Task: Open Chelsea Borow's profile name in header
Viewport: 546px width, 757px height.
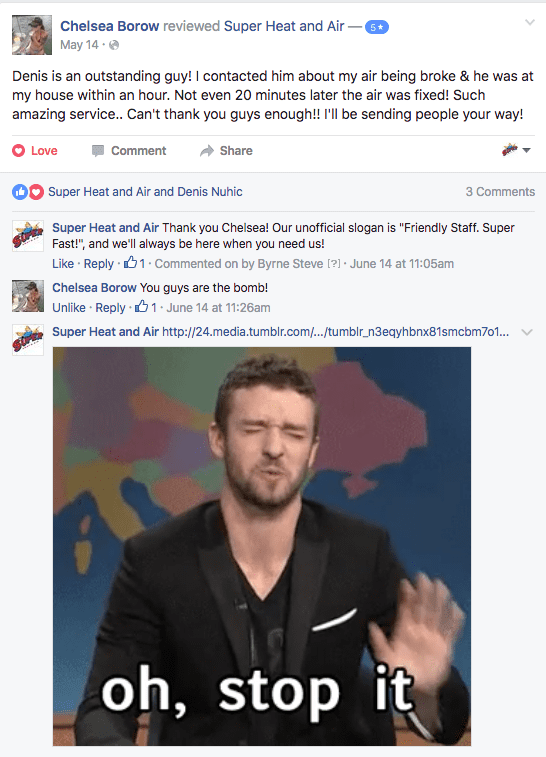Action: point(110,26)
